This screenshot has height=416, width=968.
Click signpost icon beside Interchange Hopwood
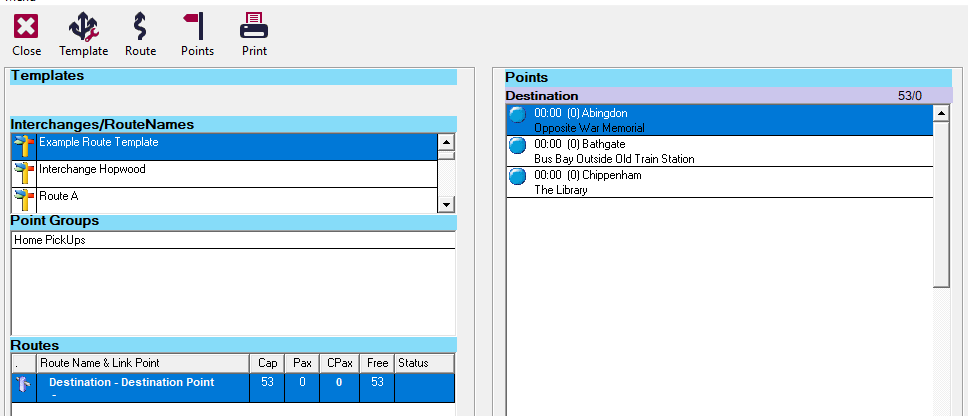coord(23,173)
